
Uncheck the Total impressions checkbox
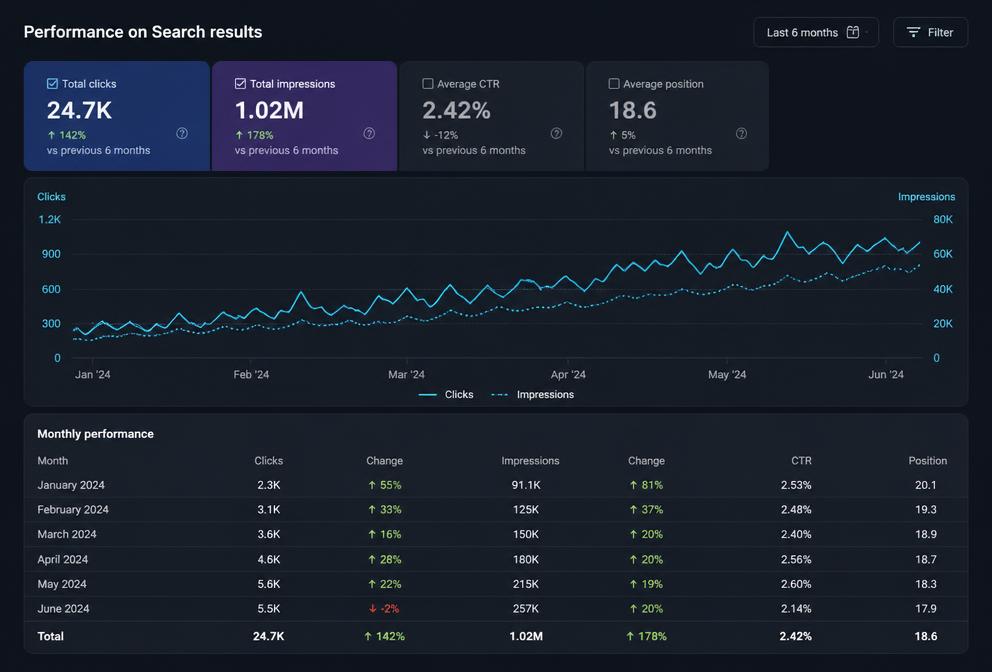(x=240, y=84)
